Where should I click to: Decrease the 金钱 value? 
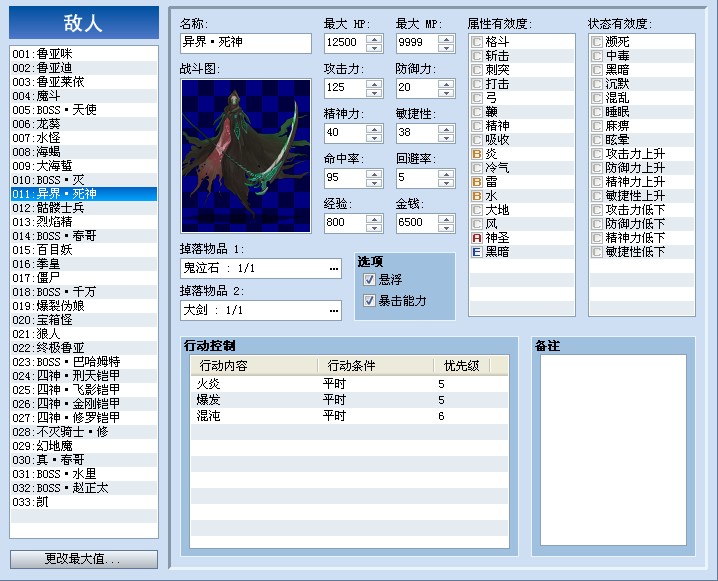click(446, 227)
